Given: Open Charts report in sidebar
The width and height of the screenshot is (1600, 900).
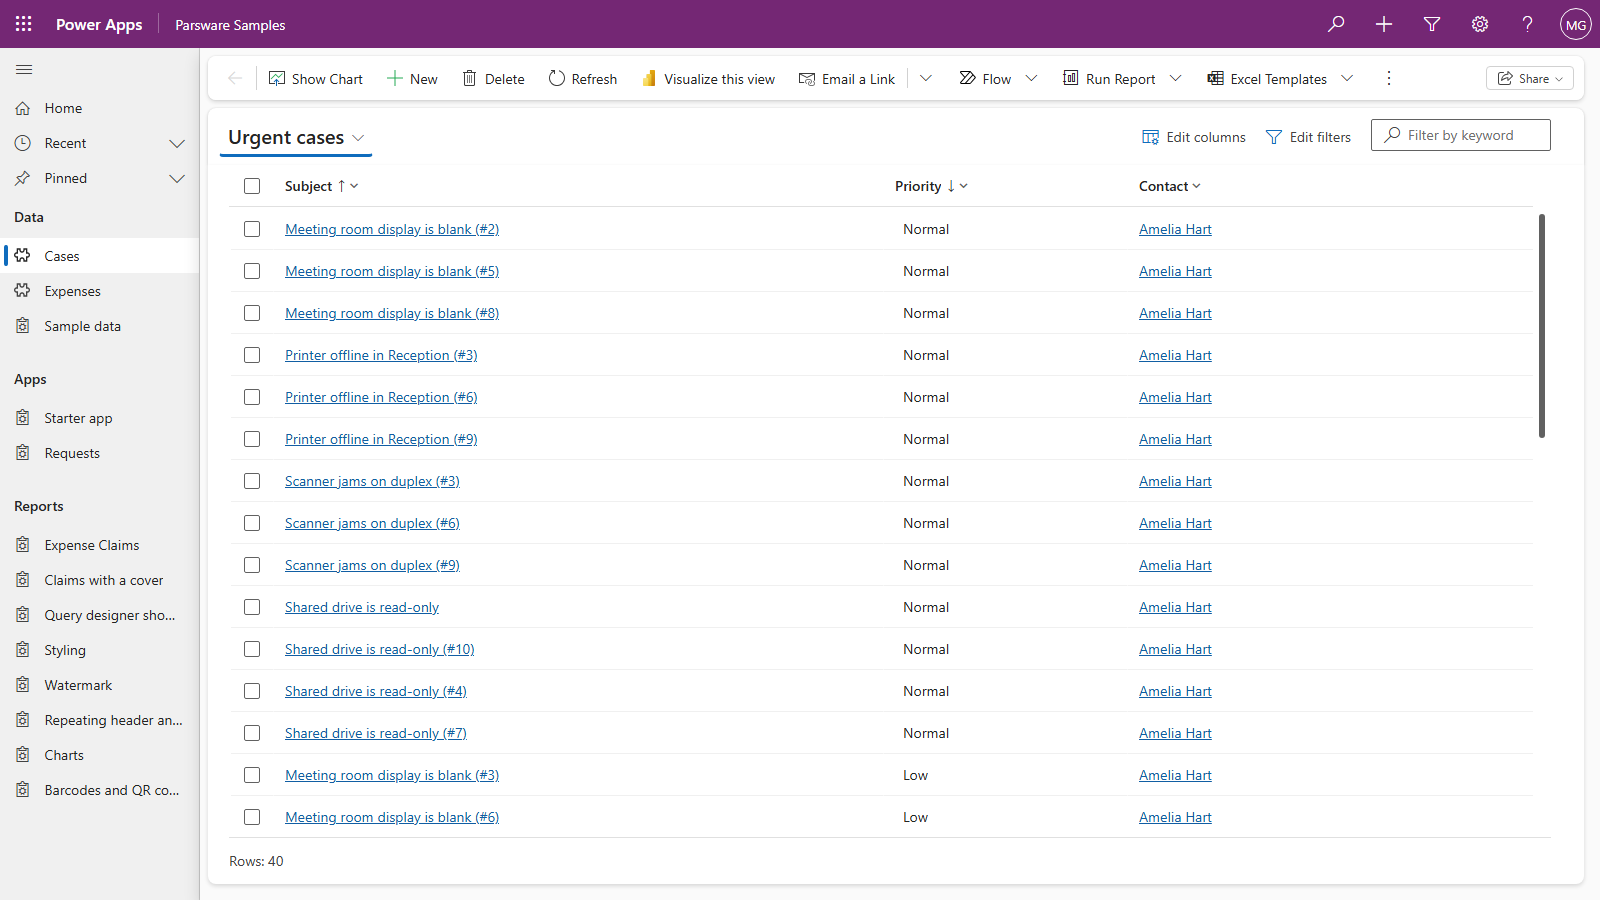Looking at the screenshot, I should (x=100, y=755).
